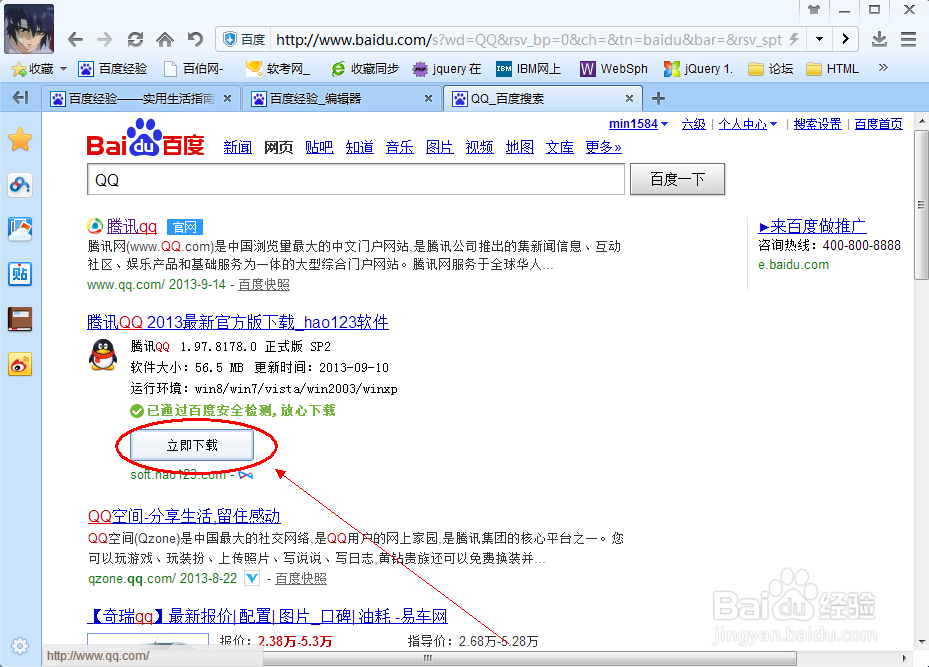Screen dimensions: 929x667
Task: Click the Baidu logo
Action: pyautogui.click(x=146, y=143)
